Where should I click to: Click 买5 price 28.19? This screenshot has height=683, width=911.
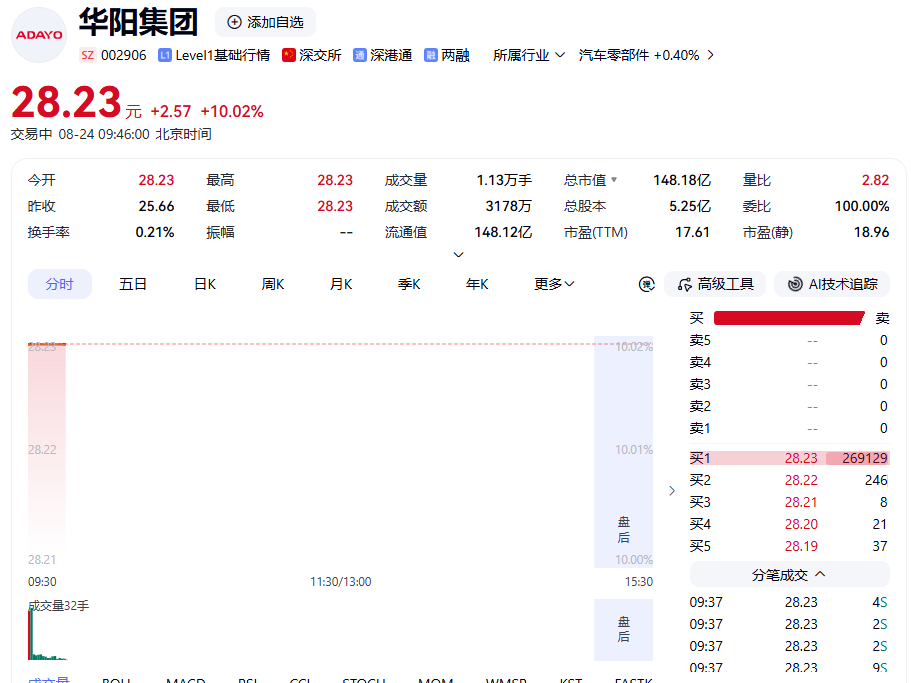tap(801, 547)
